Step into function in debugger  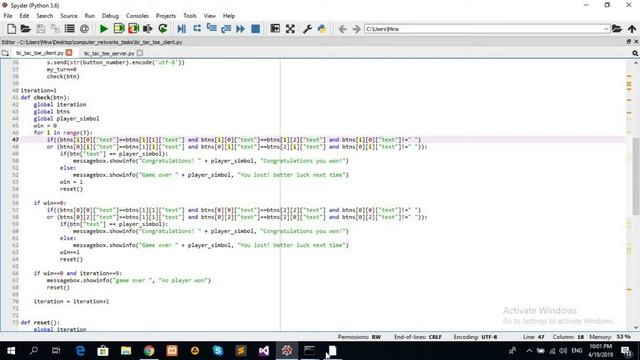pyautogui.click(x=211, y=29)
